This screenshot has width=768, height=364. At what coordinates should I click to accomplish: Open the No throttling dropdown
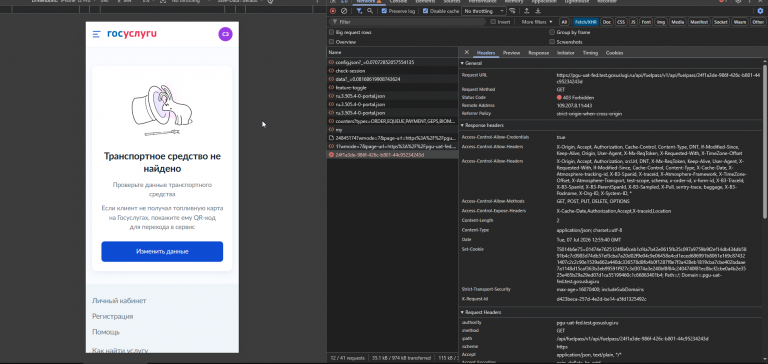484,11
